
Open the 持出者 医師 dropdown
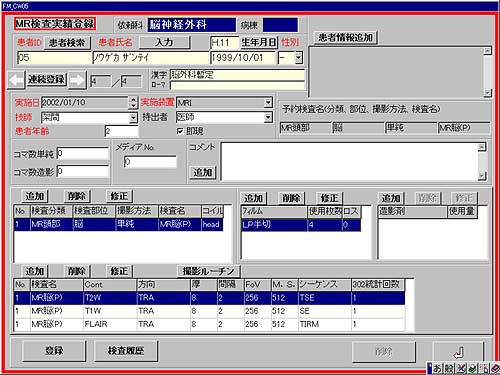pyautogui.click(x=268, y=117)
